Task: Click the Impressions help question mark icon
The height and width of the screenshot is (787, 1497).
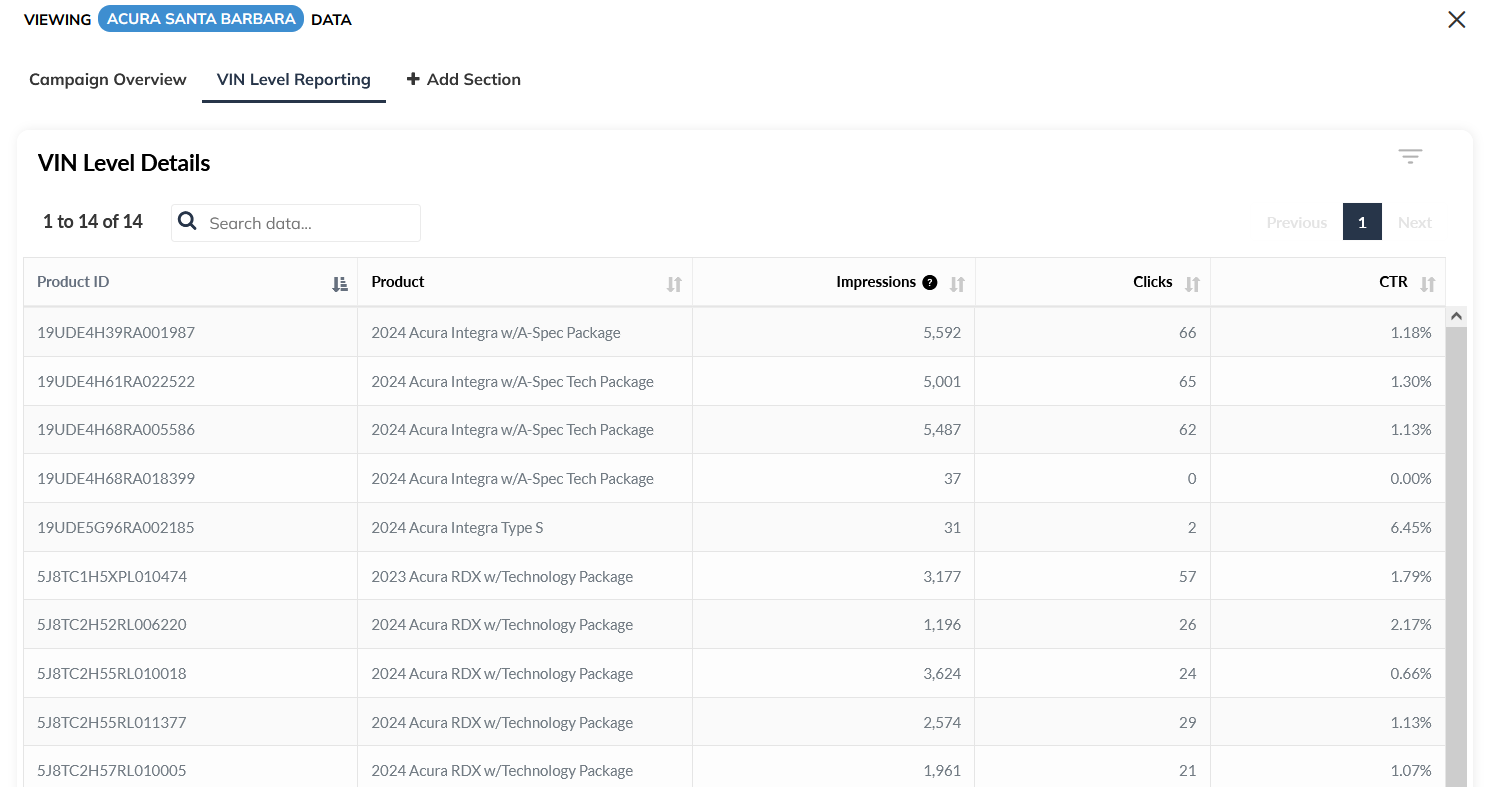Action: (x=930, y=283)
